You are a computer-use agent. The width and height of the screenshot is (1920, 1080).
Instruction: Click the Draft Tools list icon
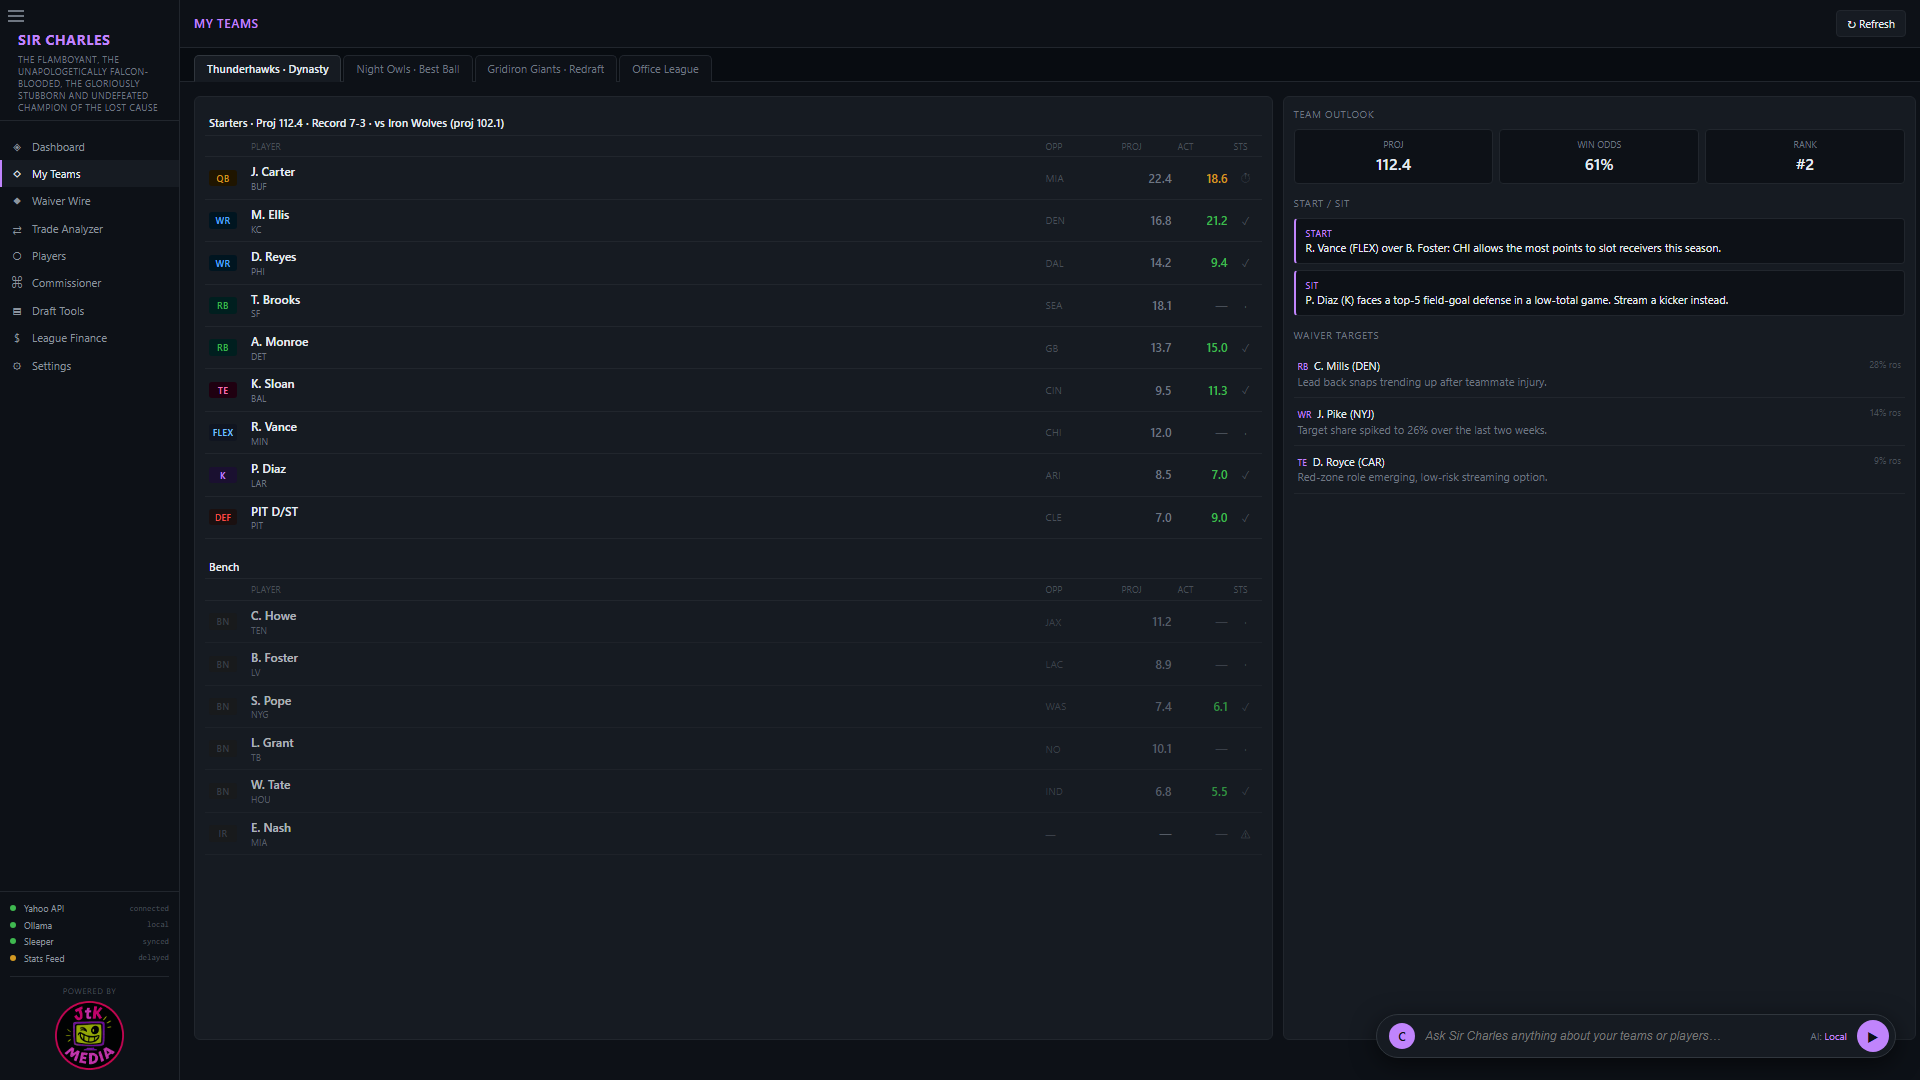[17, 311]
